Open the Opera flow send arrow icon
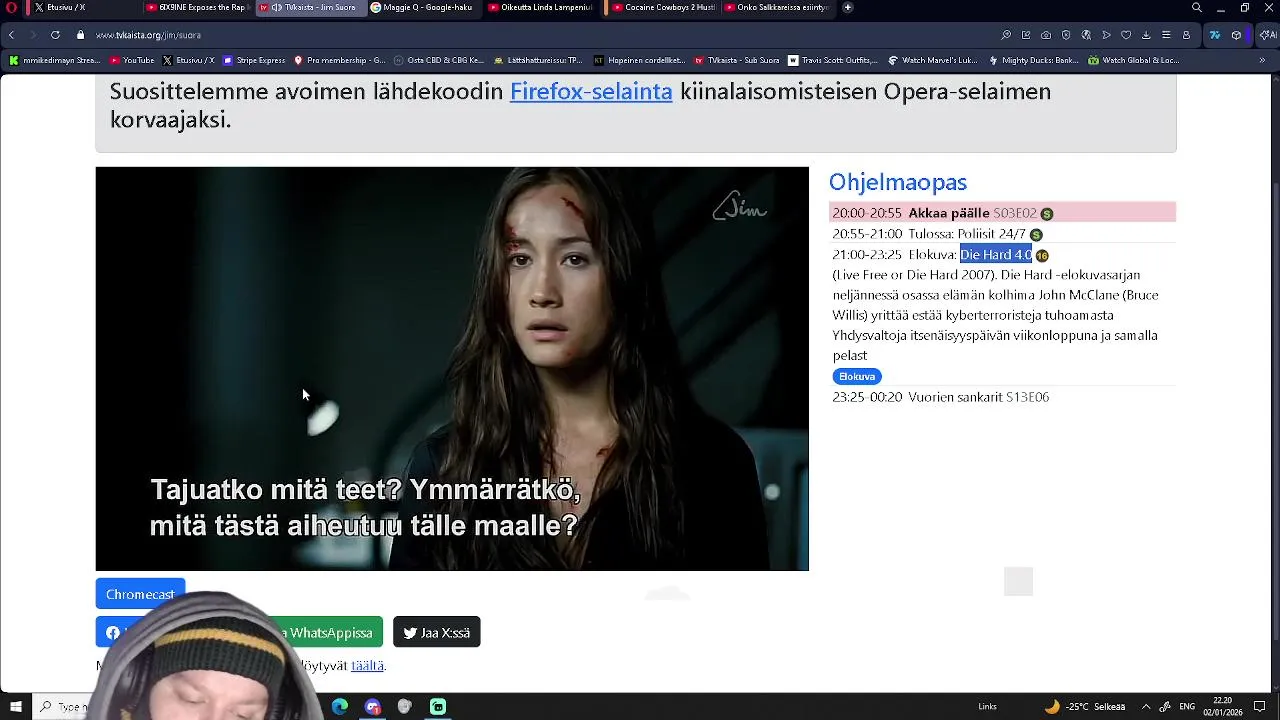Viewport: 1280px width, 720px height. 1106,35
